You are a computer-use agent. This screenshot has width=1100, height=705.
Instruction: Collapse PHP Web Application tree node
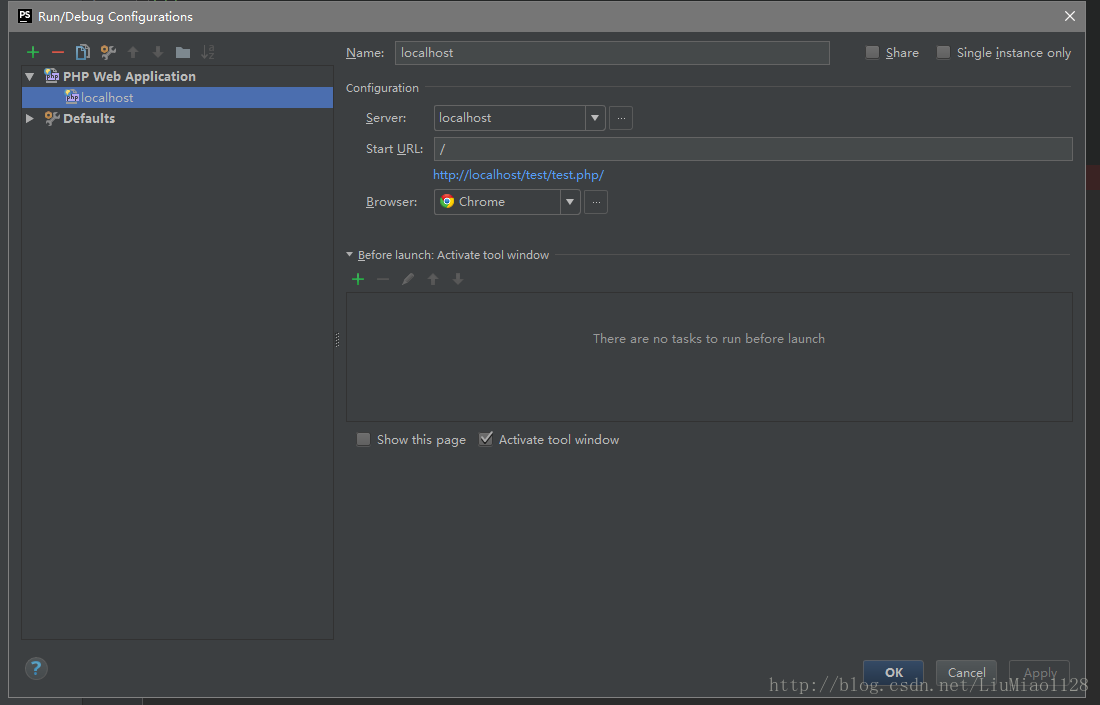29,76
